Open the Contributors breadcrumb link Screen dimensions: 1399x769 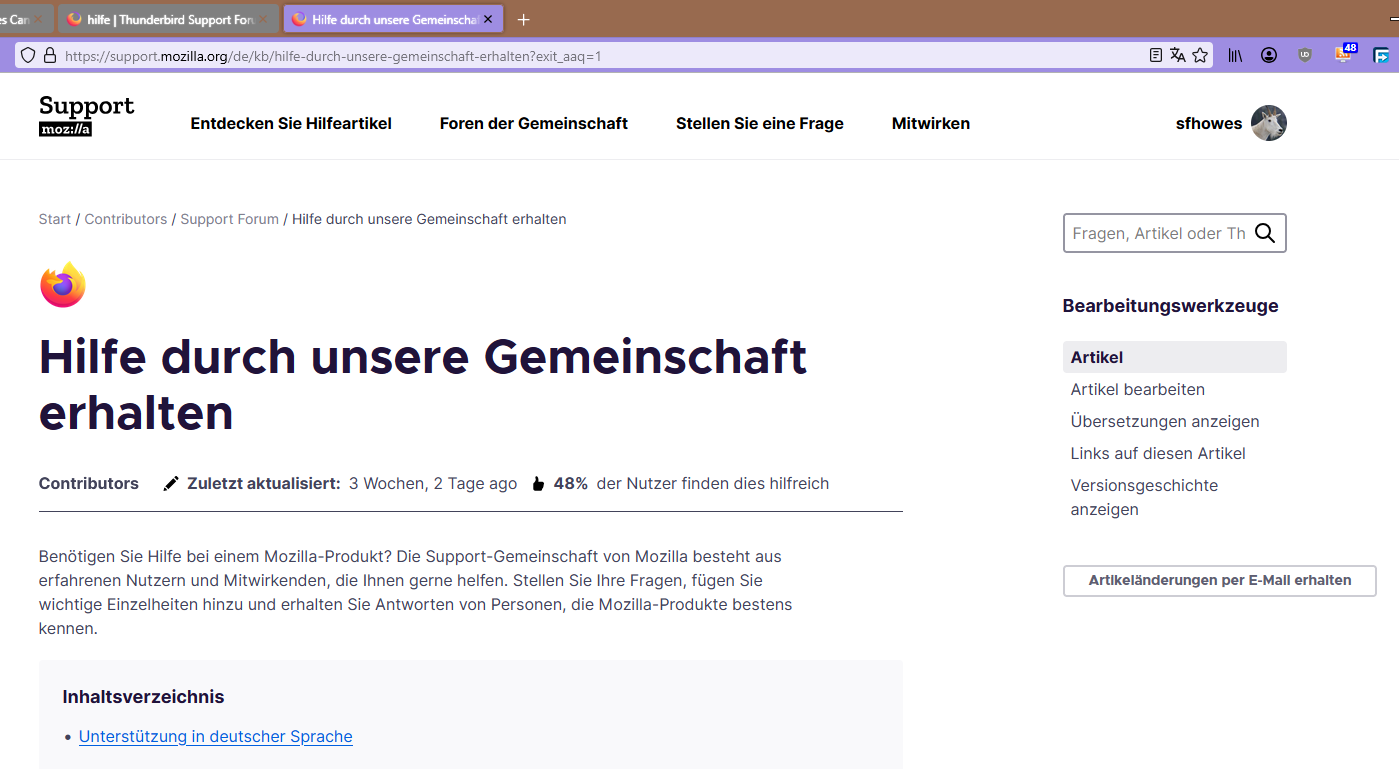pos(126,219)
